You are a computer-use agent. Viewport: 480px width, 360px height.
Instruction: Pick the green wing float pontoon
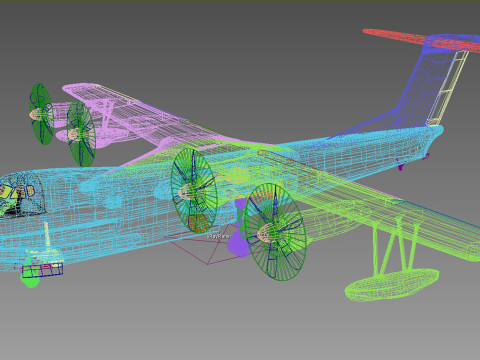click(392, 285)
